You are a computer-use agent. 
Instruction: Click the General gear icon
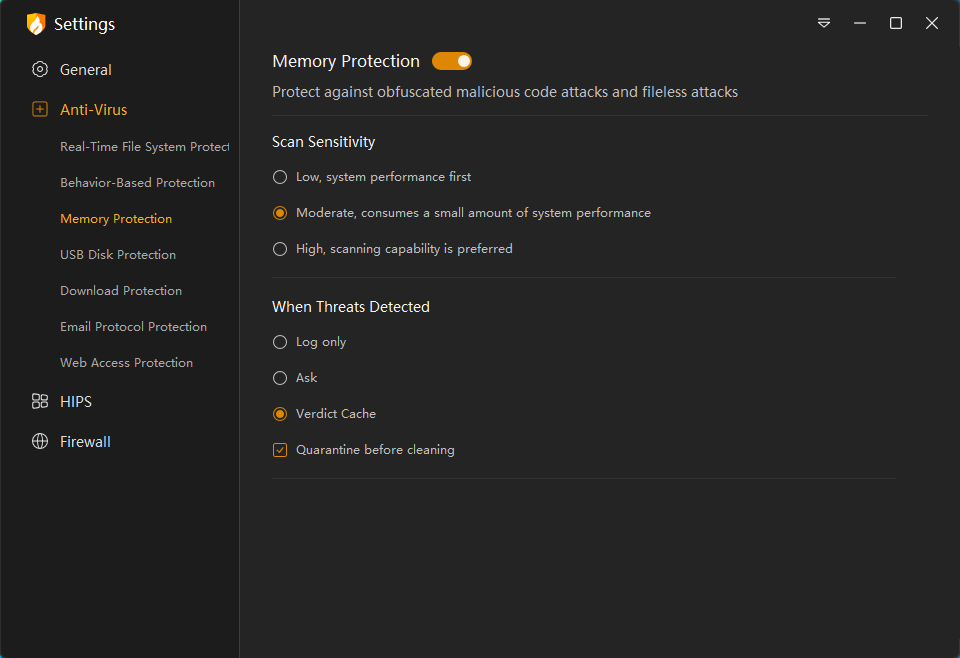click(x=40, y=70)
